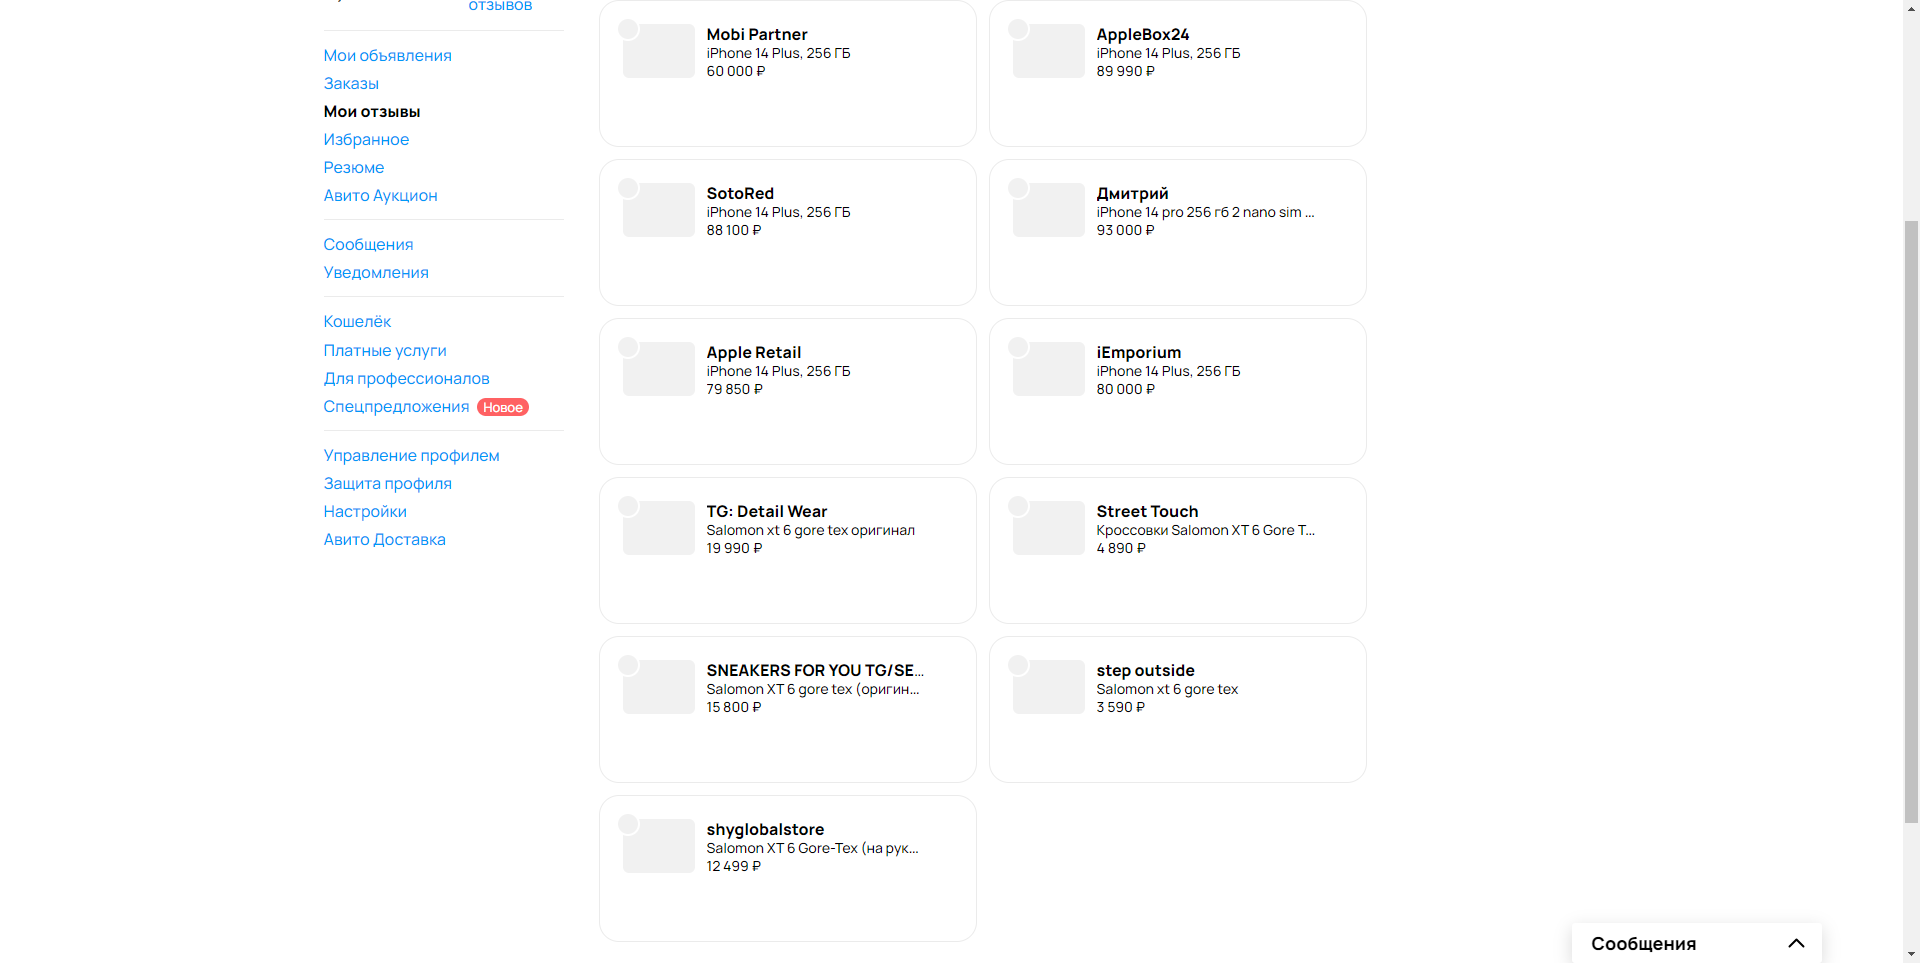1920x963 pixels.
Task: Select listing 'iPhone 14 pro 256 гб 2 nano sim'
Action: pyautogui.click(x=1205, y=212)
